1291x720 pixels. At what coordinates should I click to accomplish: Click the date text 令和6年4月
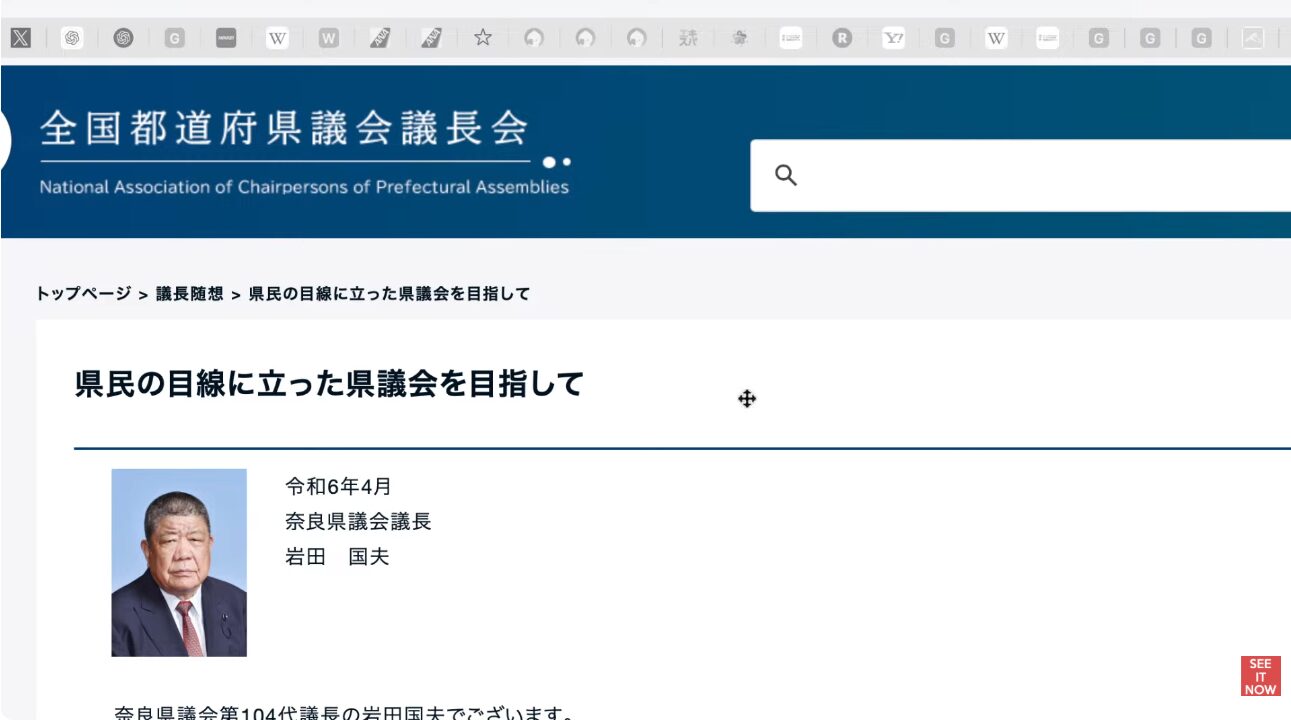coord(338,487)
